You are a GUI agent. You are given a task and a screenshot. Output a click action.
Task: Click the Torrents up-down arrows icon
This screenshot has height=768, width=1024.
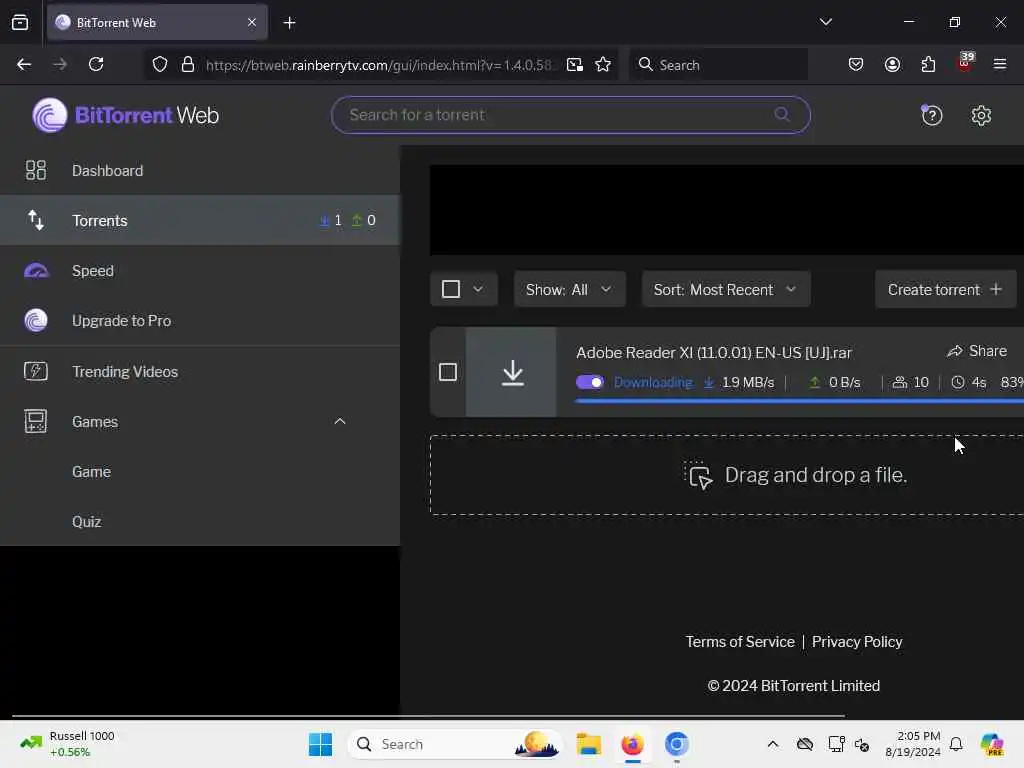coord(36,220)
